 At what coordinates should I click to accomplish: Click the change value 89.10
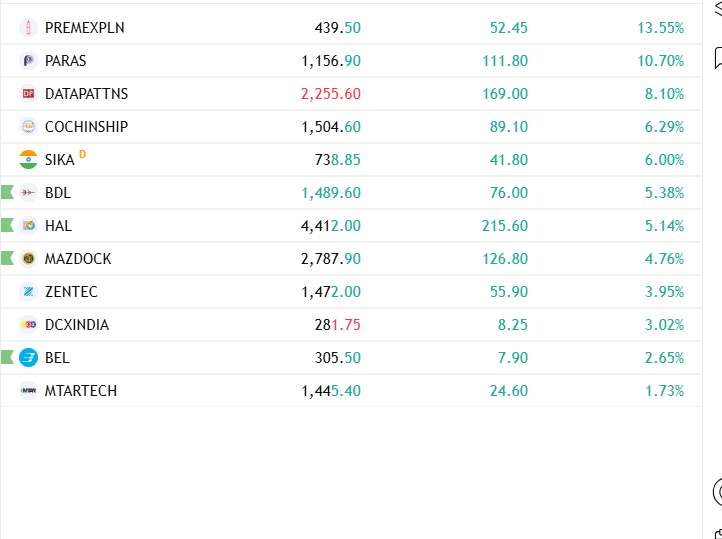508,127
